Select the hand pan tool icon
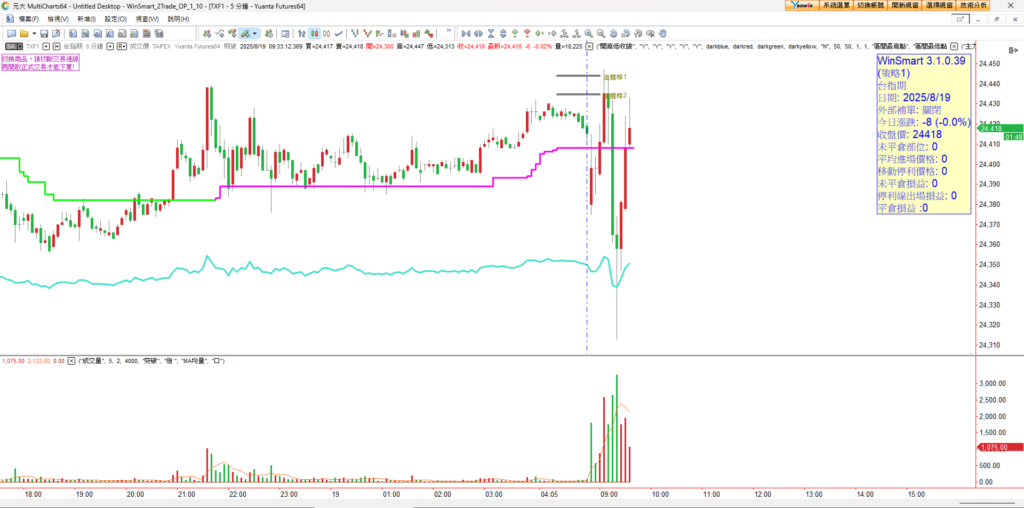The image size is (1024, 508). coord(663,33)
